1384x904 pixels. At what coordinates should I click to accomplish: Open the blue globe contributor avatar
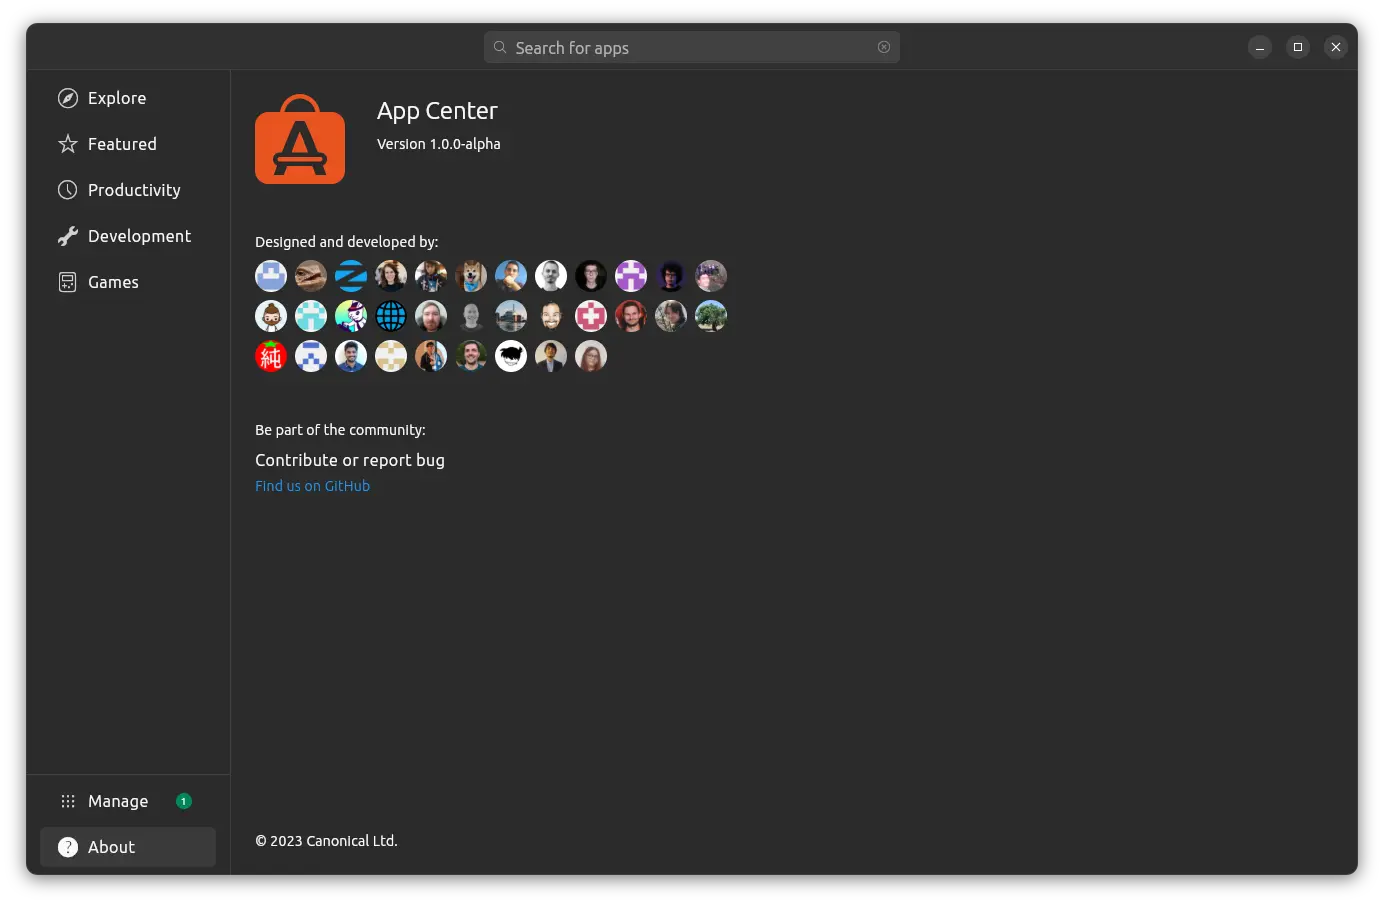pyautogui.click(x=391, y=316)
